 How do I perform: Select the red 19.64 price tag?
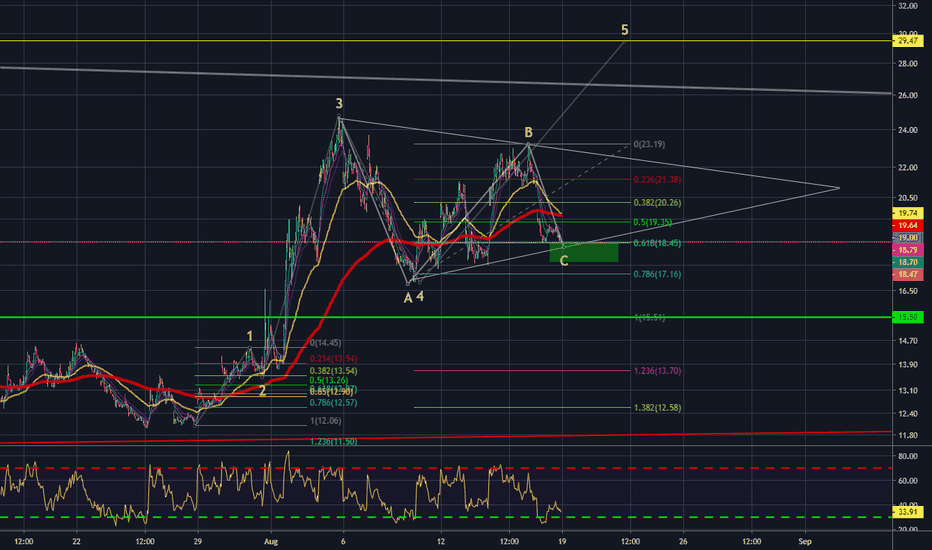[x=908, y=225]
